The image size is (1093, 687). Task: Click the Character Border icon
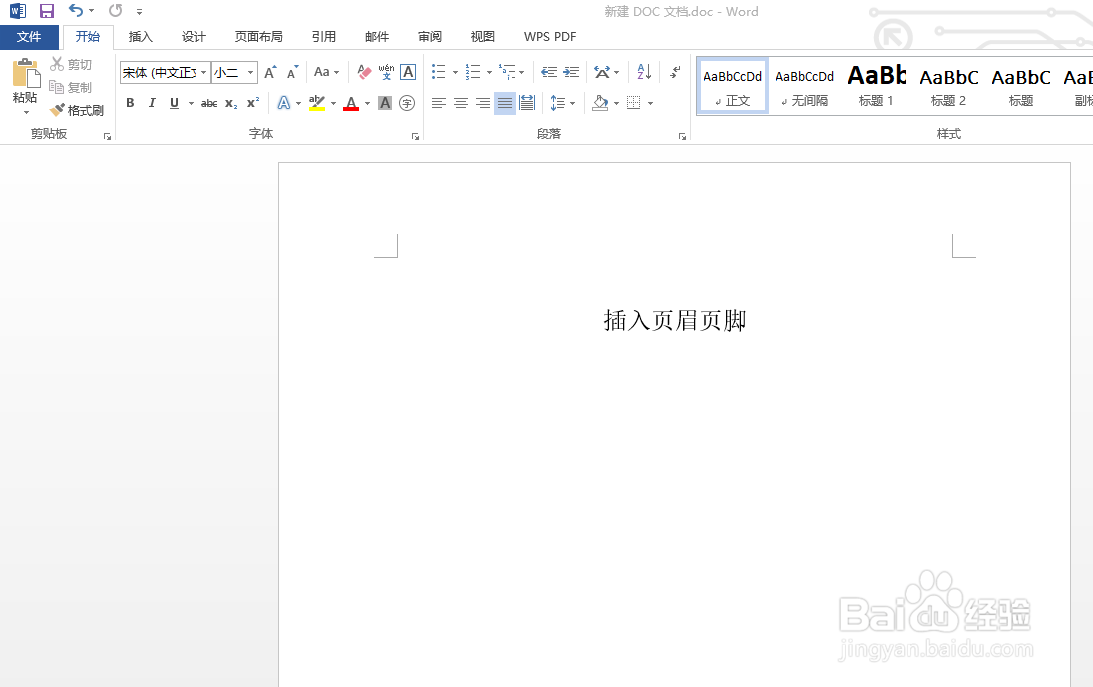click(x=408, y=72)
